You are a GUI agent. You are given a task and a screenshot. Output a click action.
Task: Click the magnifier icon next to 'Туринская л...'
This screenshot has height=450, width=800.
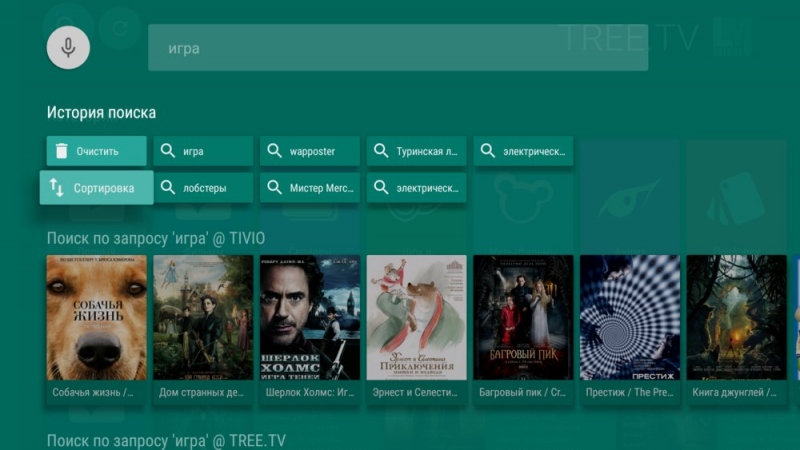click(x=381, y=151)
